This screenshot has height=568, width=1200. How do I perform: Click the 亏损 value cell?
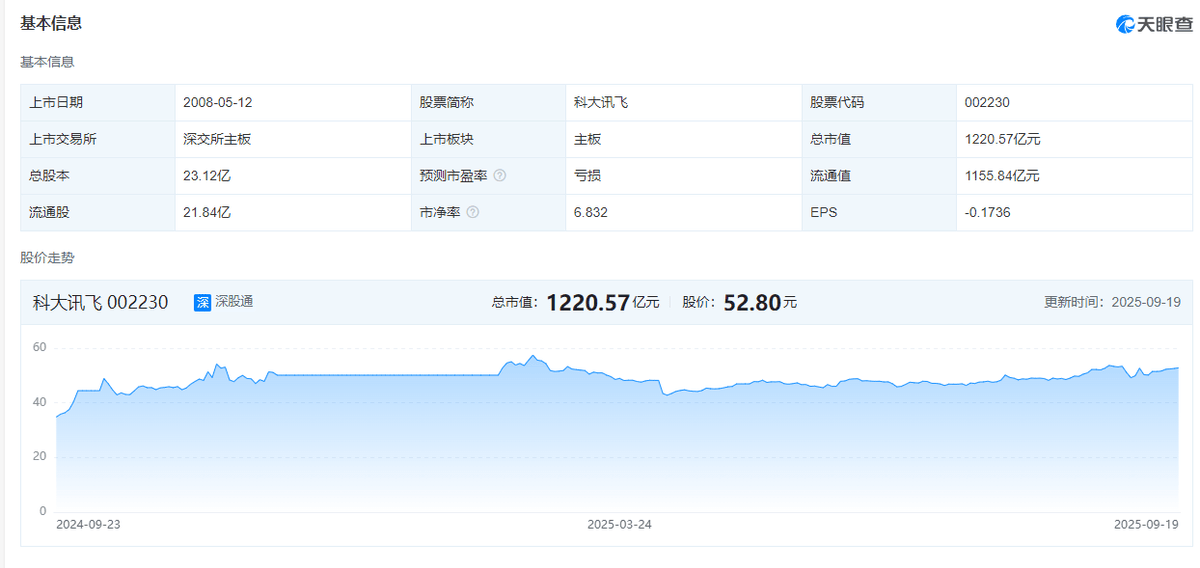click(683, 175)
